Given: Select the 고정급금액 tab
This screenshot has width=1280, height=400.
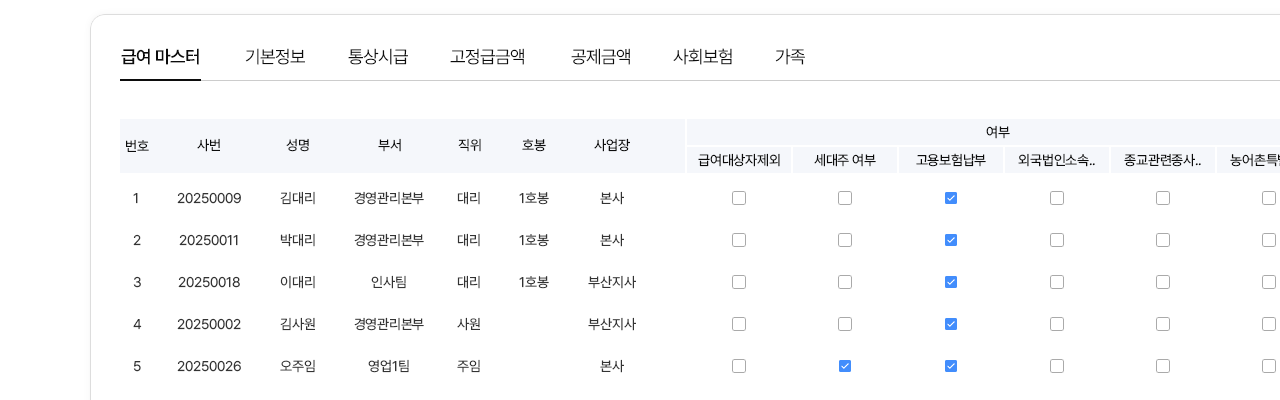Looking at the screenshot, I should pos(488,57).
